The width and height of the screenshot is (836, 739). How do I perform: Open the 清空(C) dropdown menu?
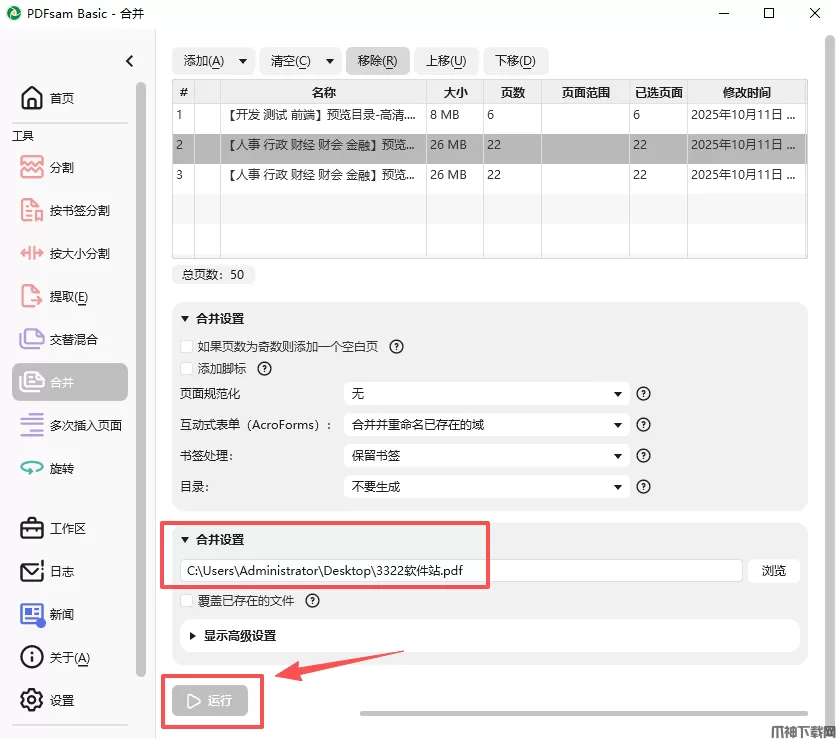(x=330, y=61)
